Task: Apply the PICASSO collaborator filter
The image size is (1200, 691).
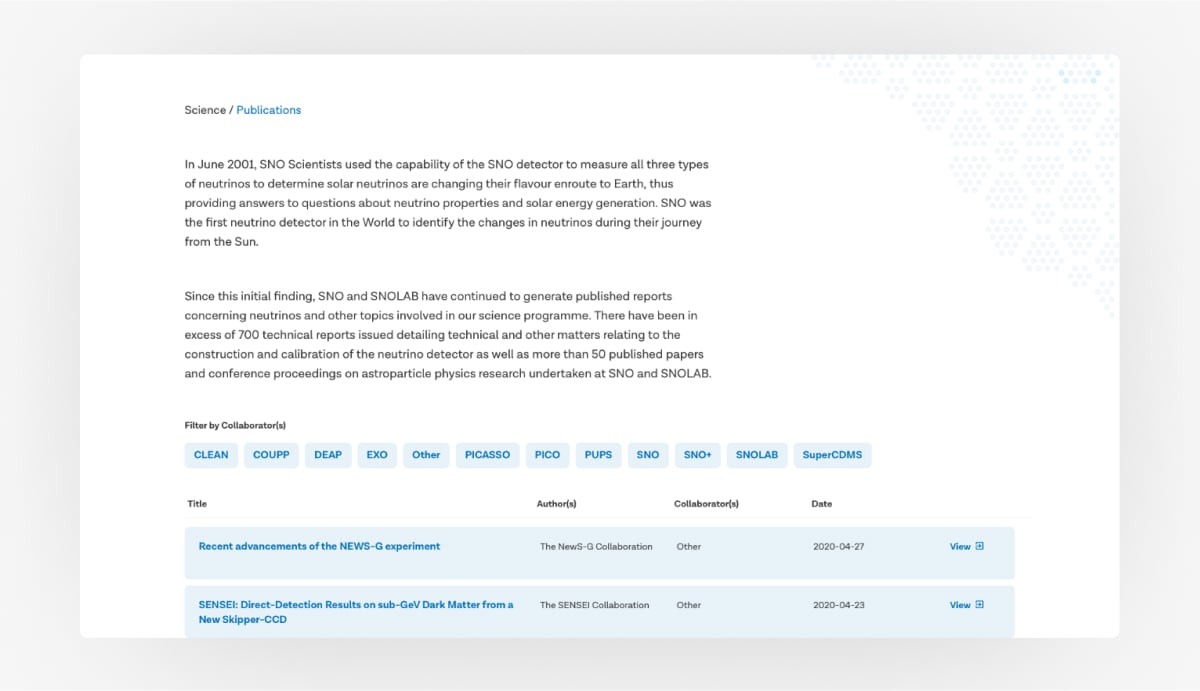Action: [488, 455]
